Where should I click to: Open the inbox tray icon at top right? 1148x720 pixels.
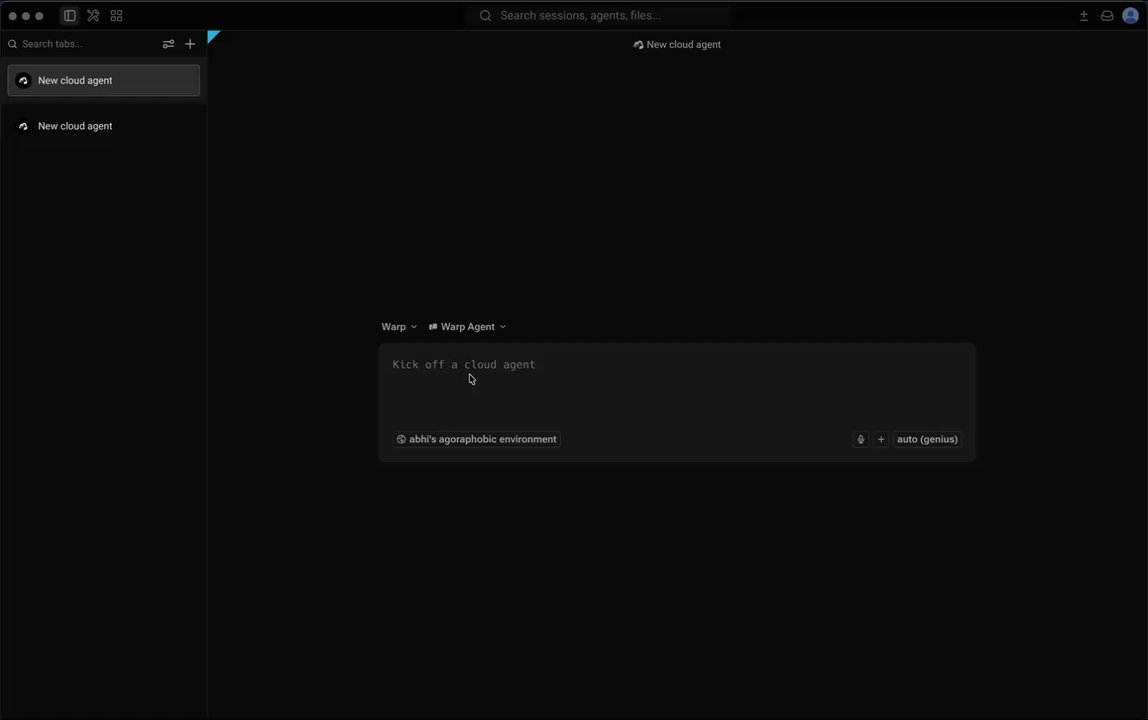coord(1107,15)
